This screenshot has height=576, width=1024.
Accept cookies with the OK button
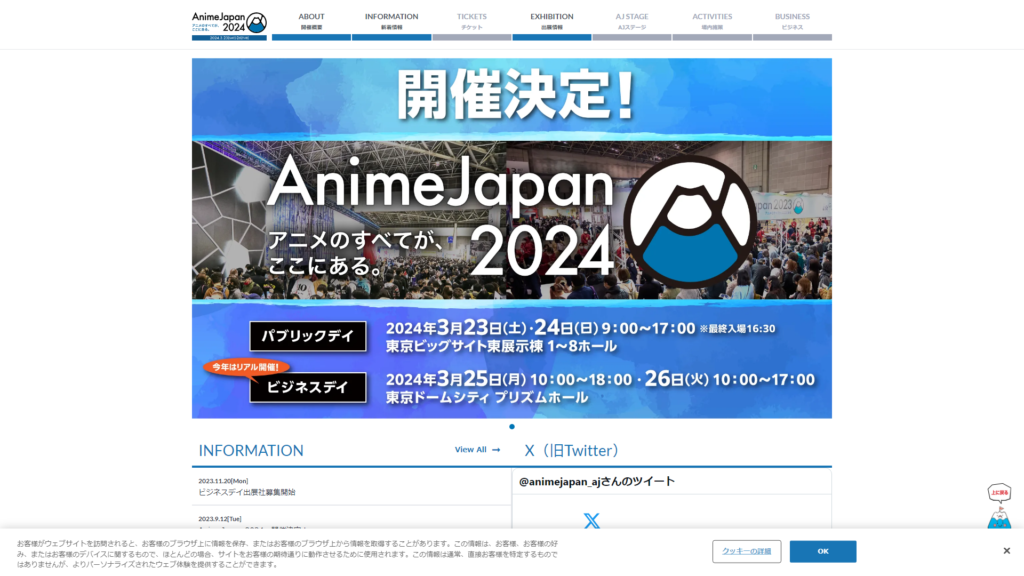[x=823, y=551]
